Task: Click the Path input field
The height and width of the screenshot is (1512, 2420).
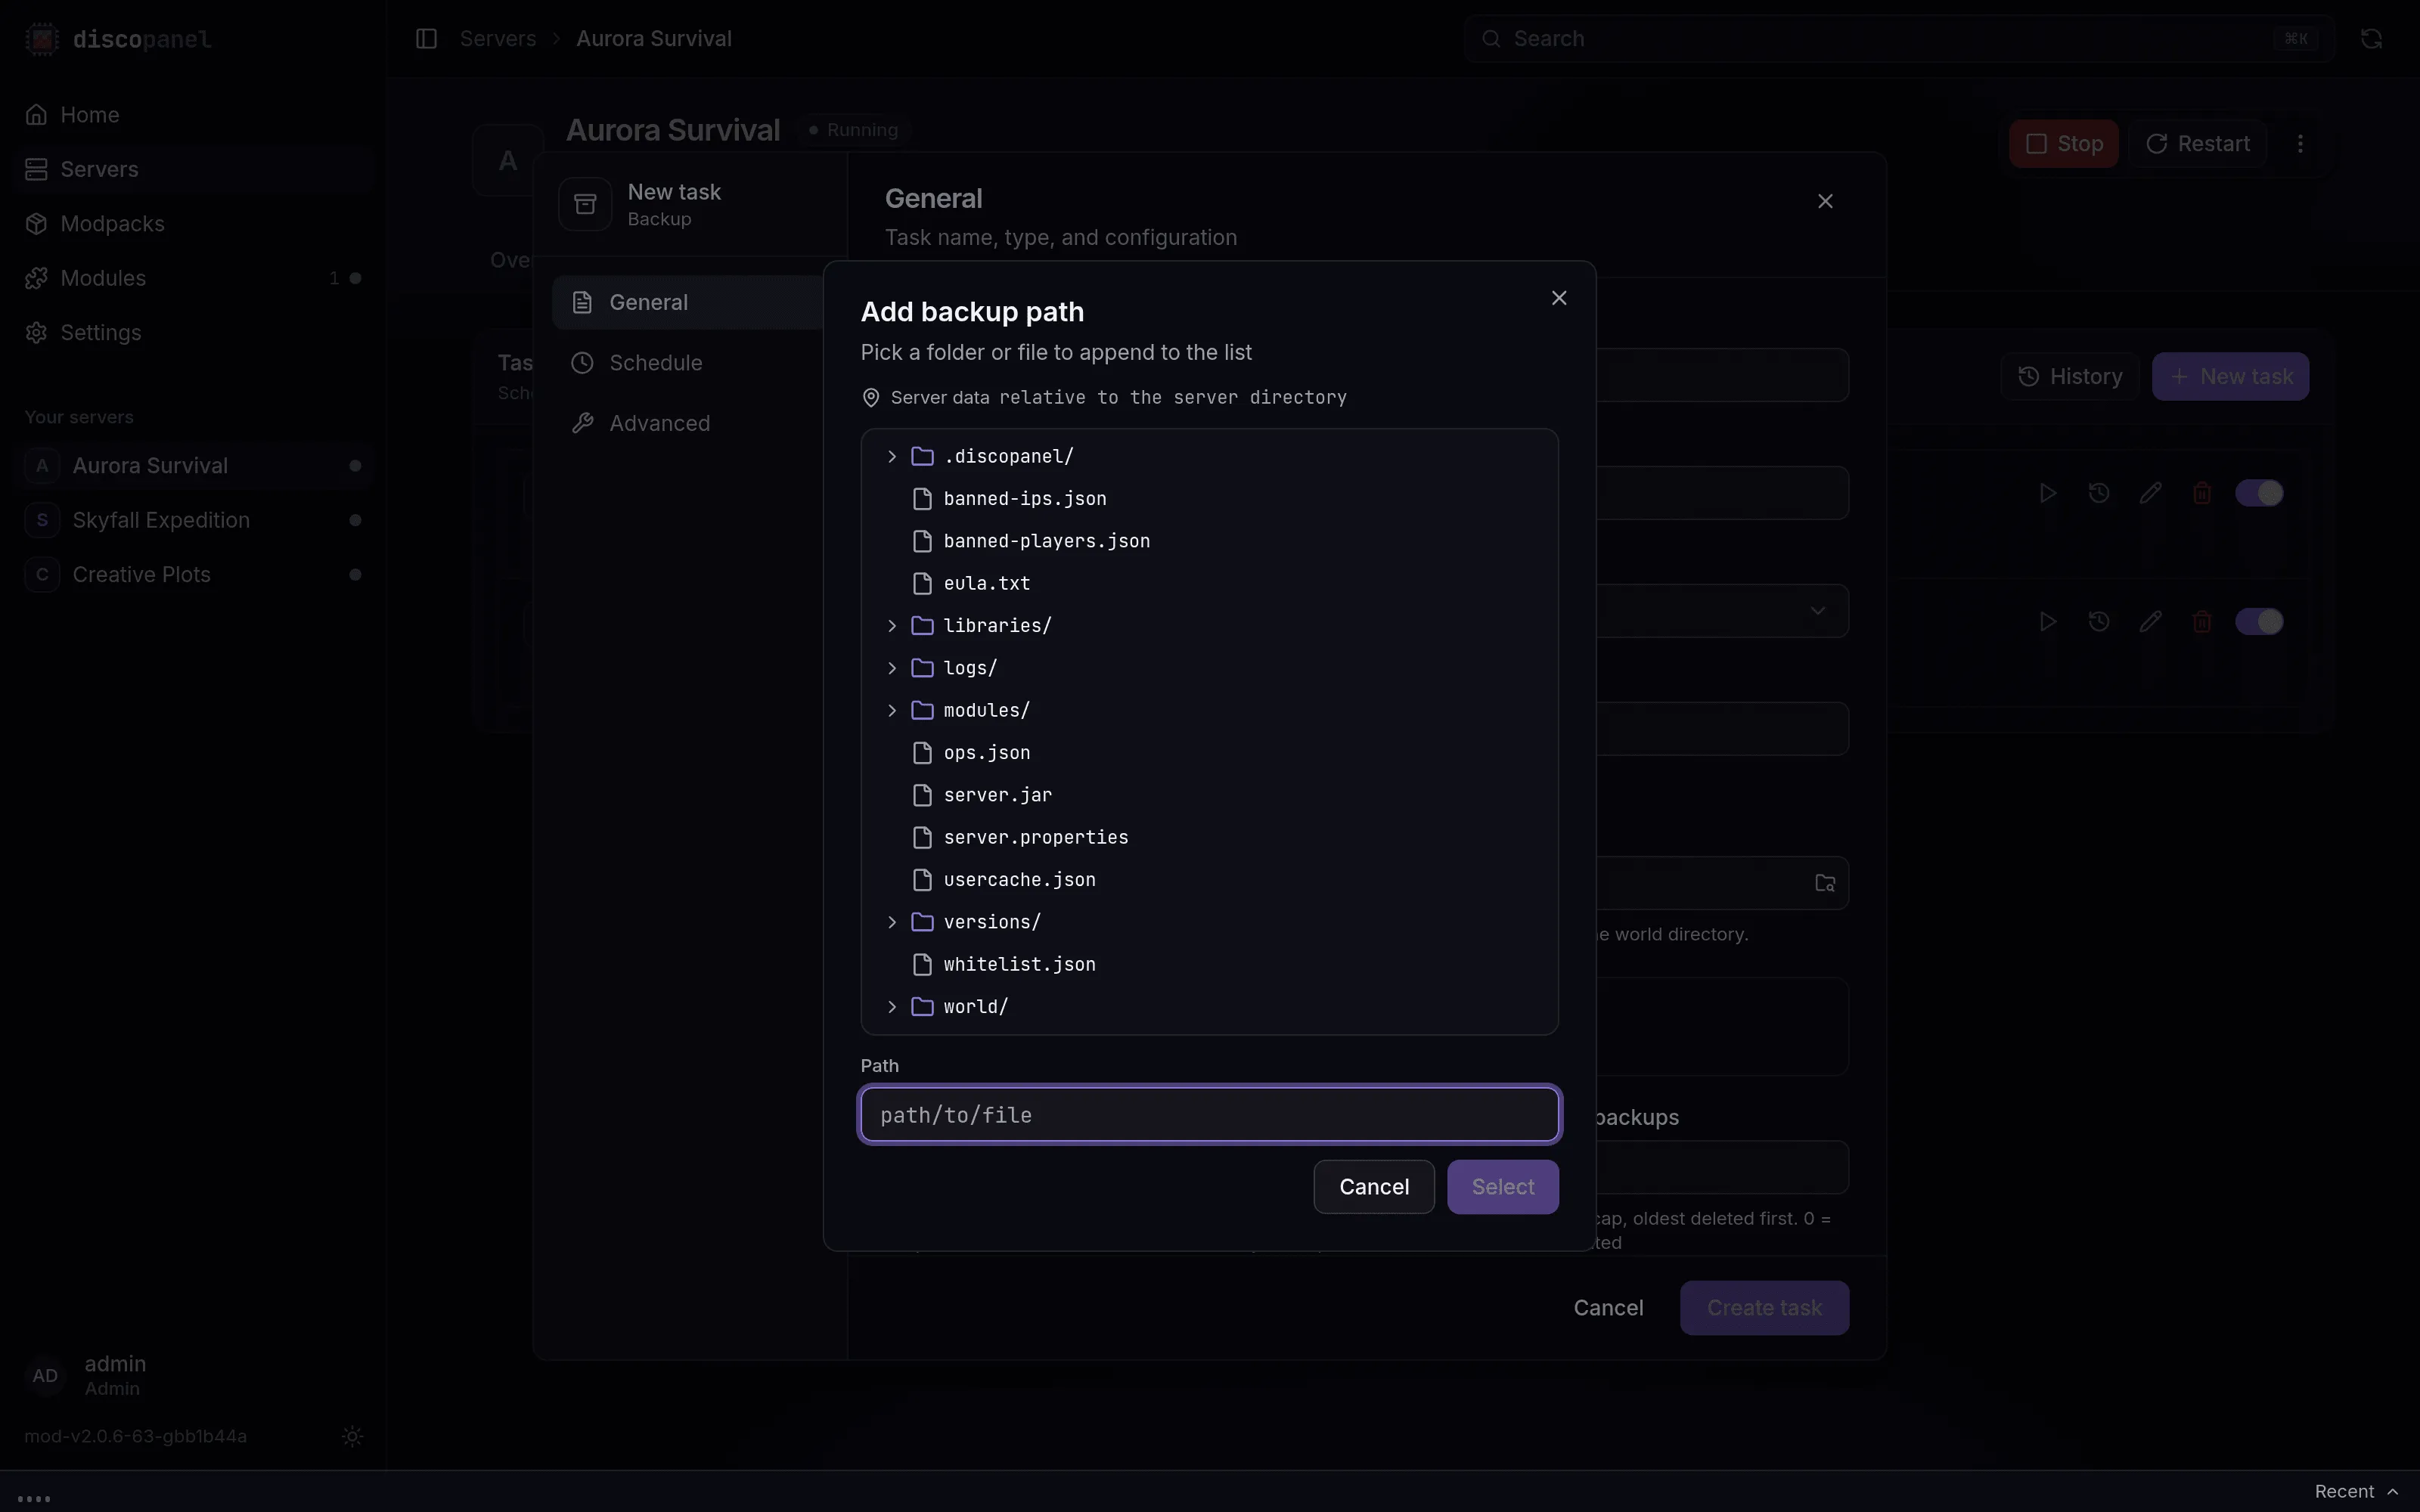Action: (x=1209, y=1114)
